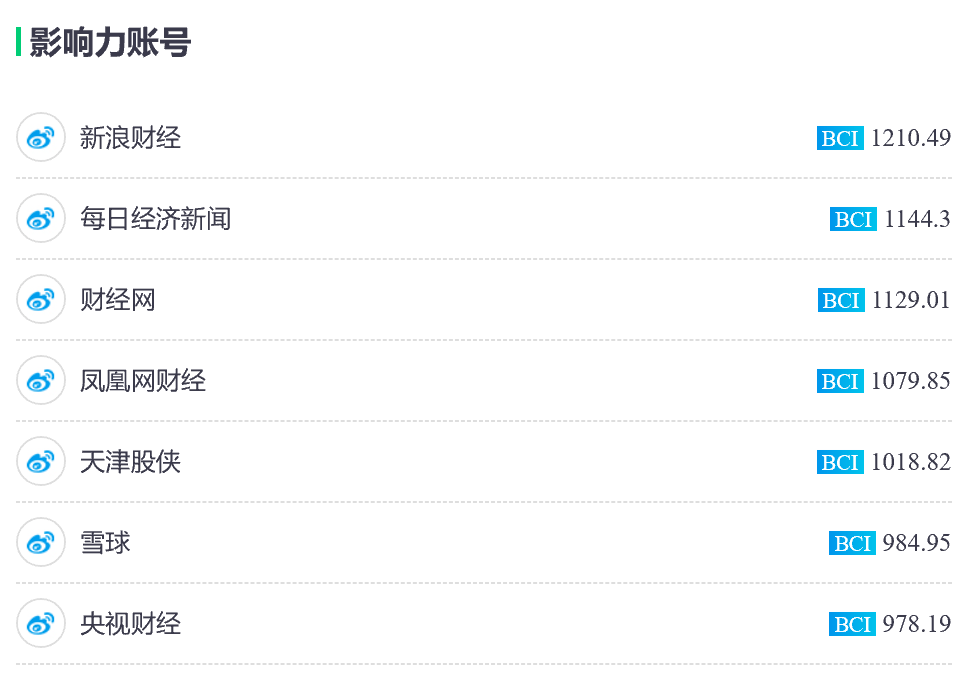
Task: Open the 天津股侠 account link
Action: pos(130,462)
